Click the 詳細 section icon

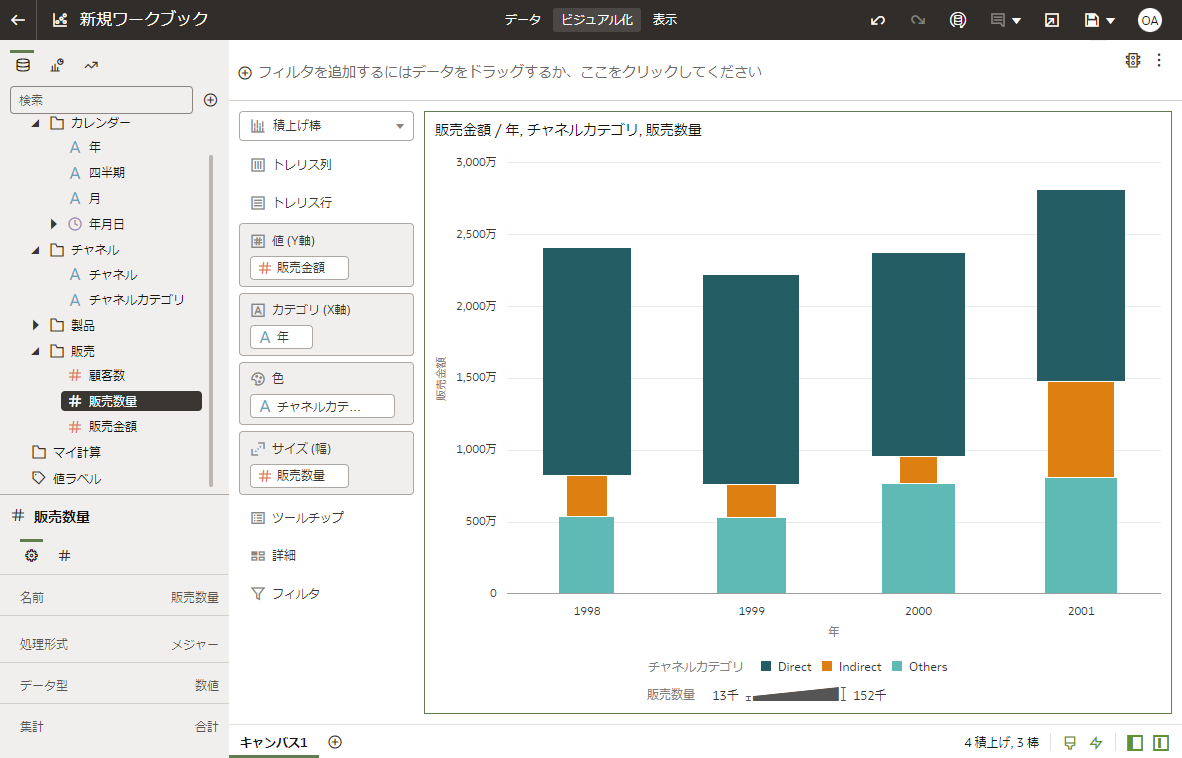tap(258, 555)
